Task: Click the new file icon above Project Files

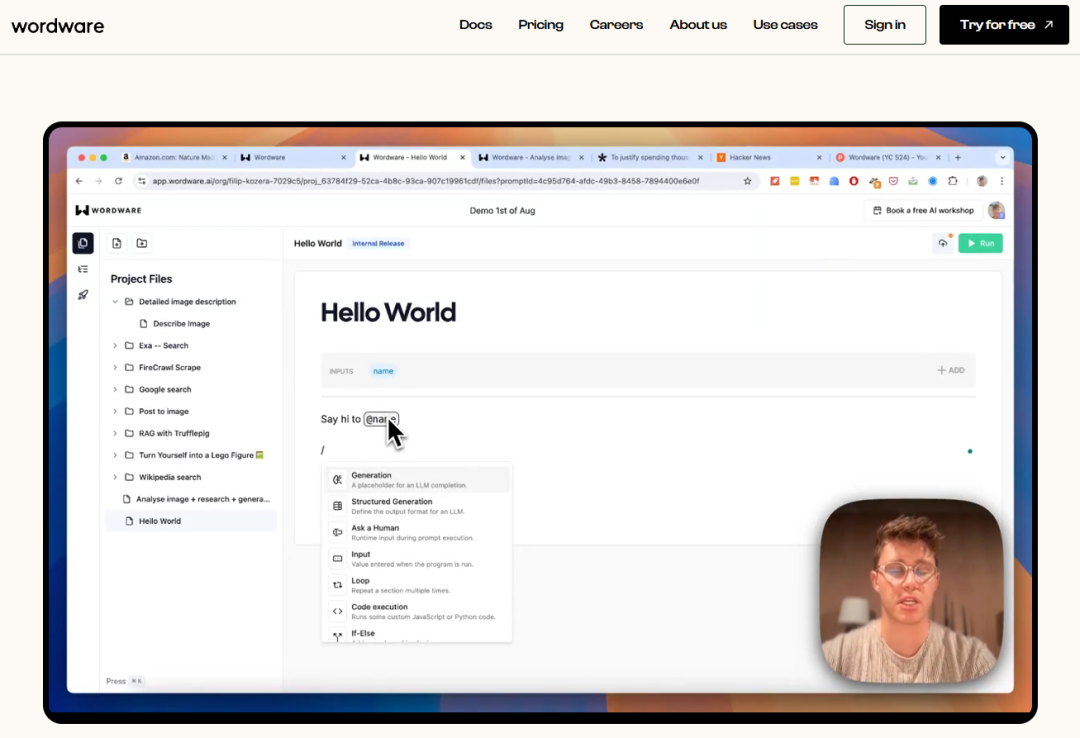Action: point(117,243)
